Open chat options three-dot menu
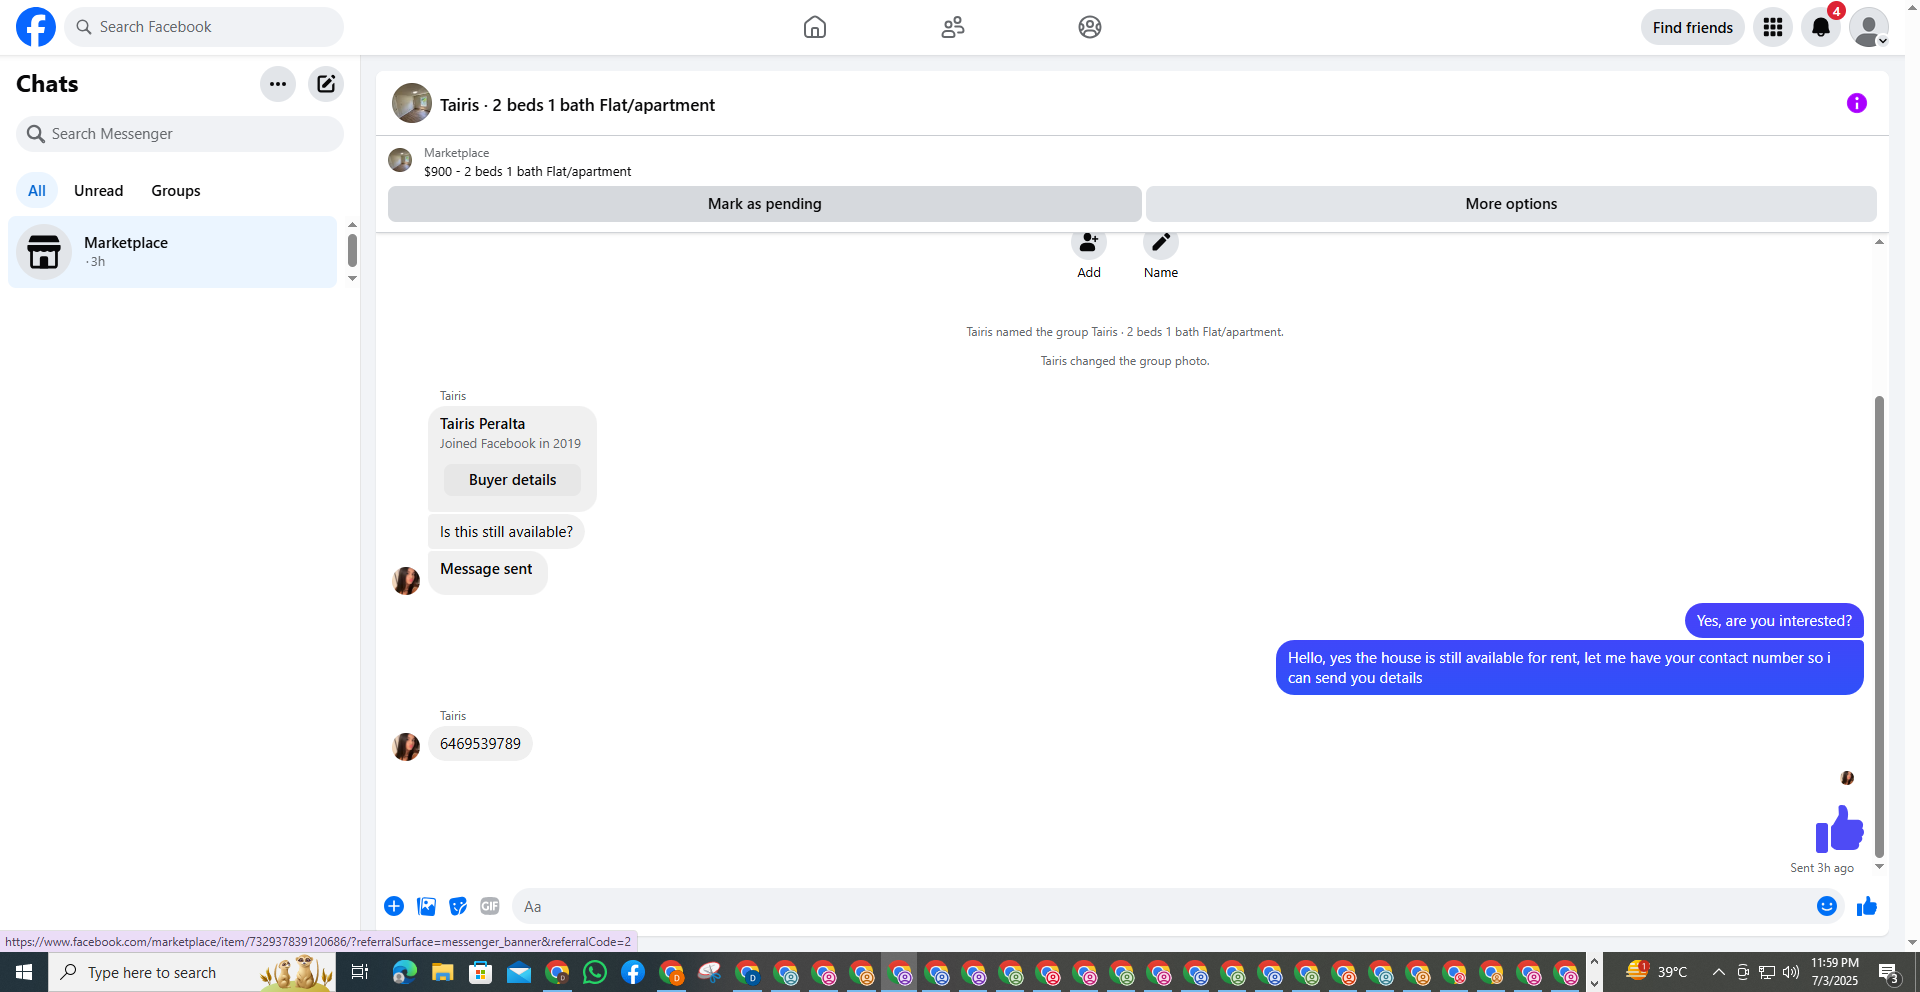This screenshot has width=1920, height=992. [x=278, y=84]
